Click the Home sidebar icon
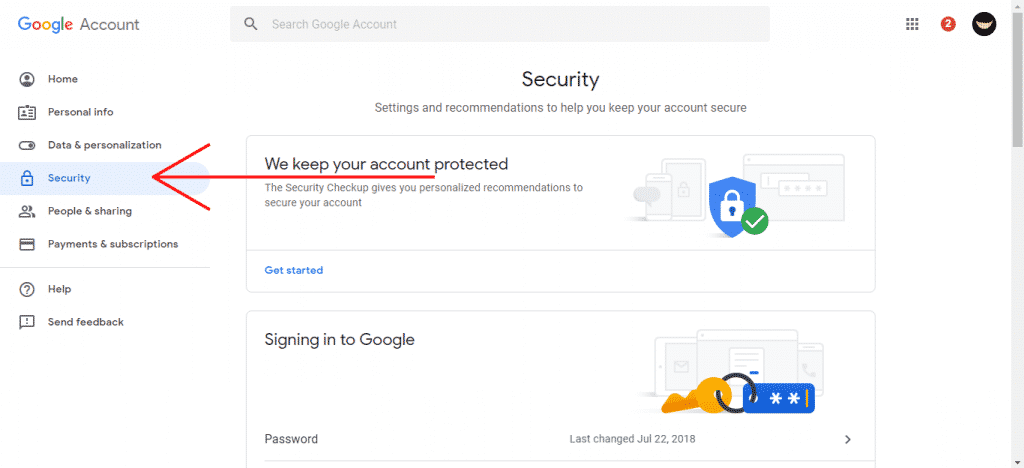 click(x=27, y=79)
